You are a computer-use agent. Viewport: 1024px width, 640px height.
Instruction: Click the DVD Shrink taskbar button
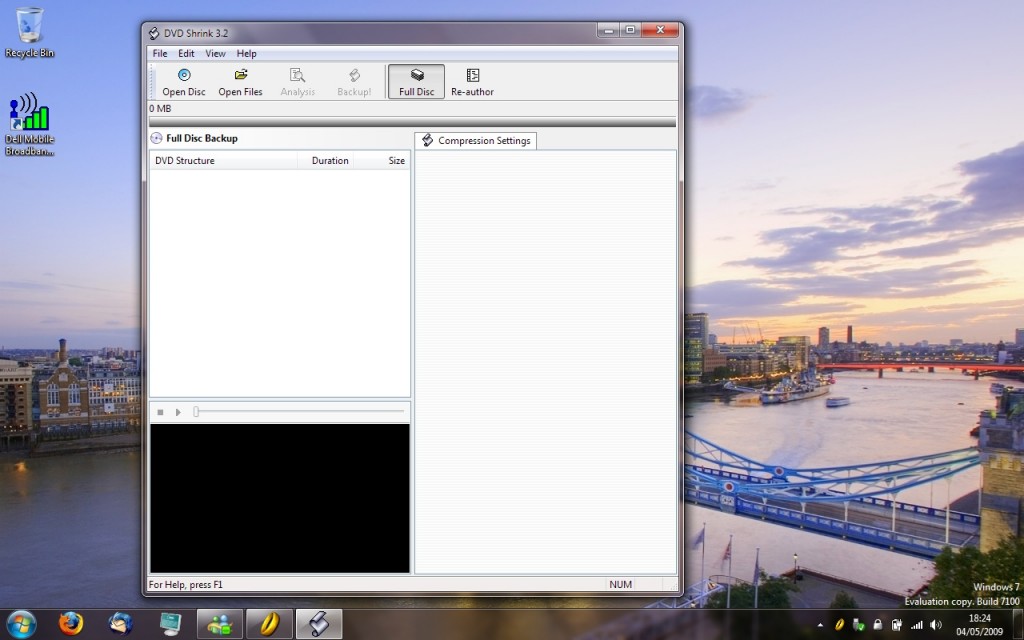coord(319,624)
